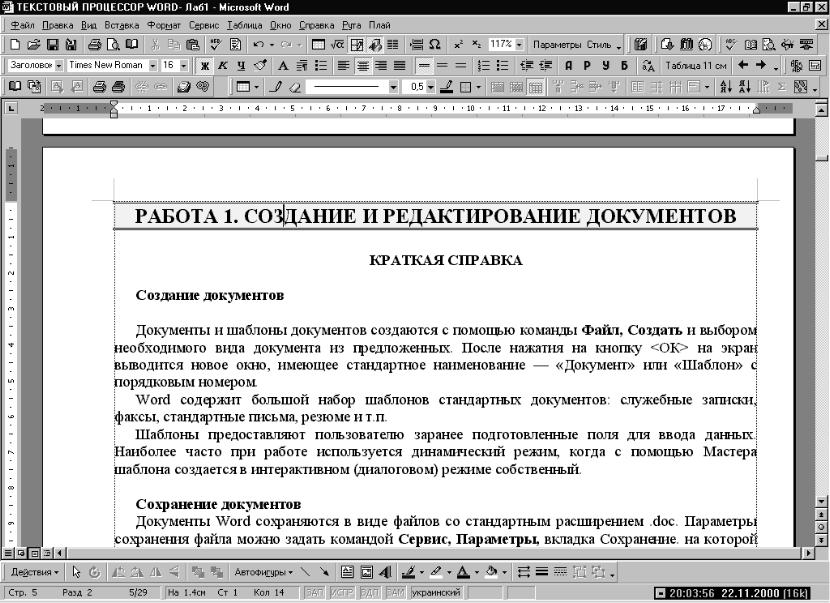Viewport: 830px width, 603px height.
Task: Insert a symbol with Omega icon
Action: (x=435, y=44)
